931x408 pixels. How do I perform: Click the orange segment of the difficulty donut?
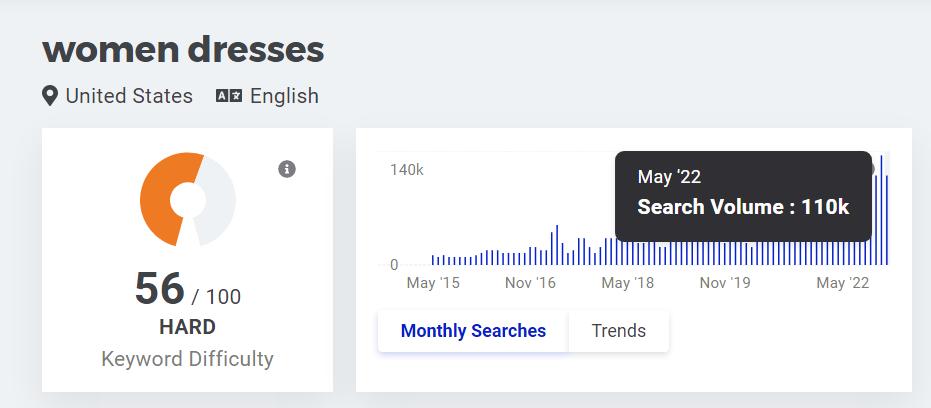(x=158, y=200)
